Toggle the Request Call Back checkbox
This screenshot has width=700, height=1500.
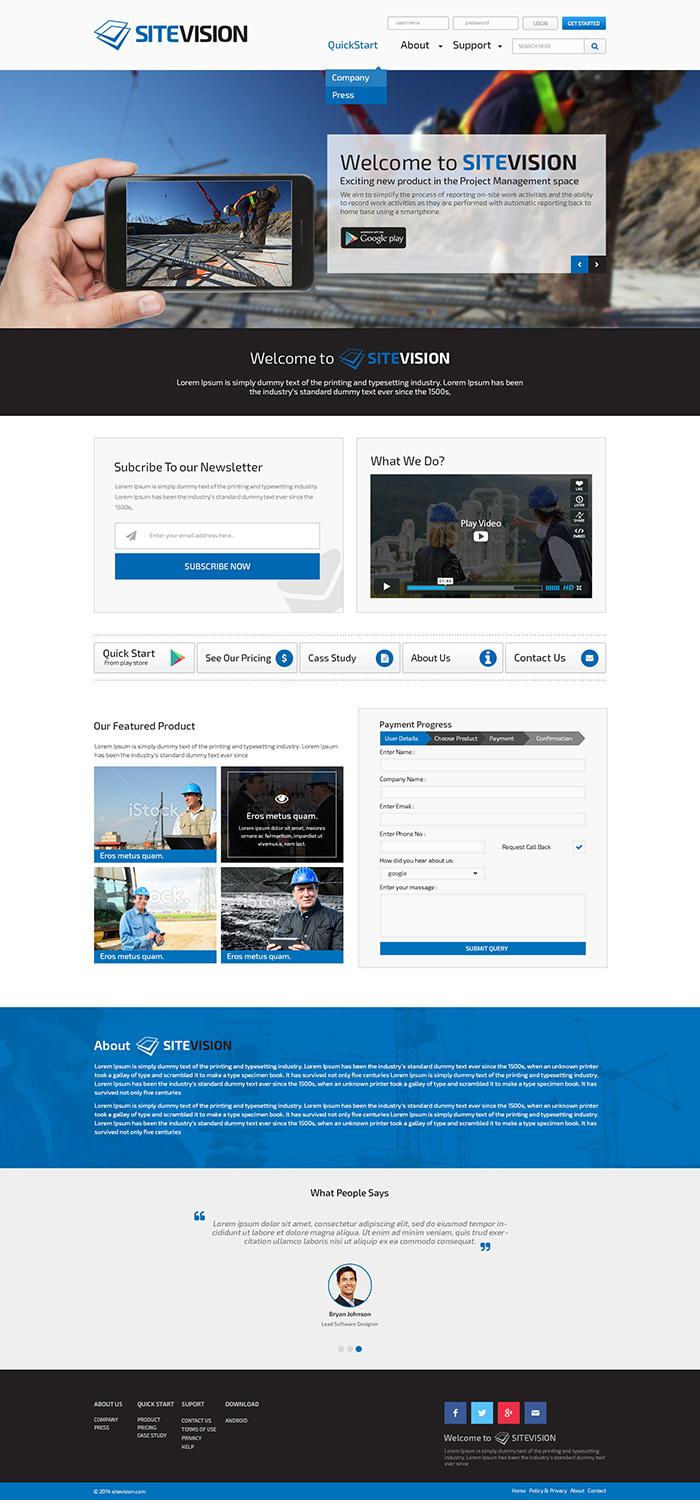pos(579,847)
